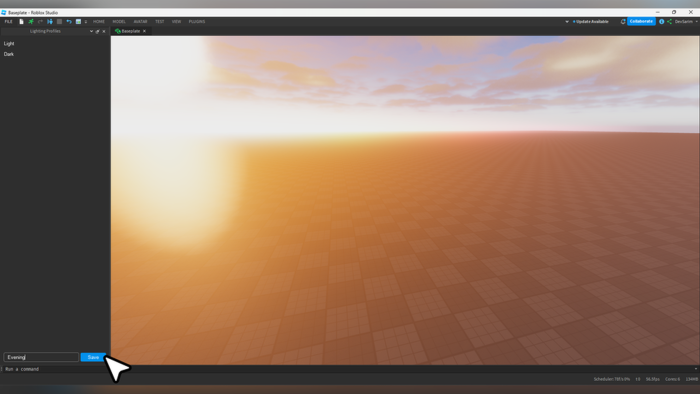The image size is (700, 394).
Task: Switch to the VIEW ribbon tab
Action: pos(176,21)
